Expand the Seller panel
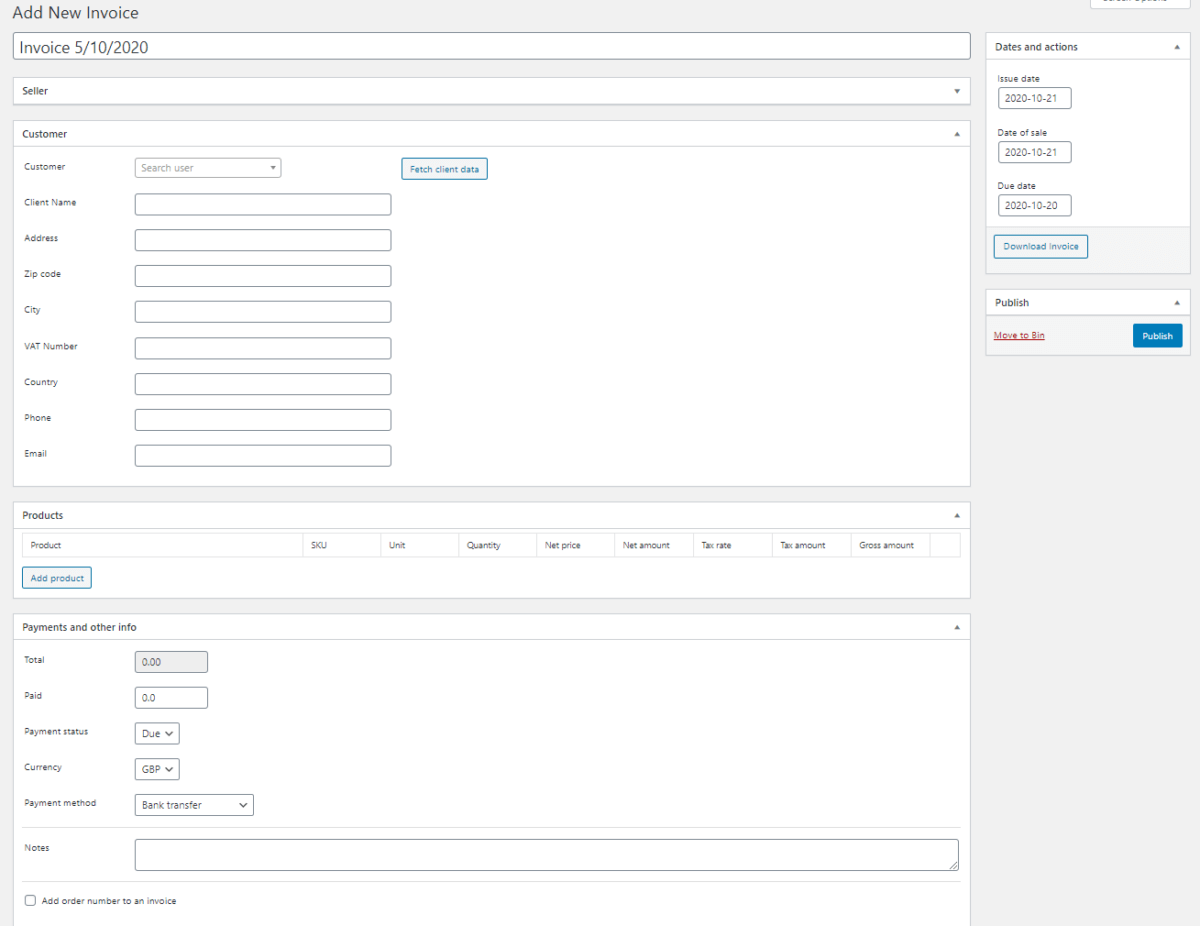Viewport: 1200px width, 926px height. click(x=956, y=90)
